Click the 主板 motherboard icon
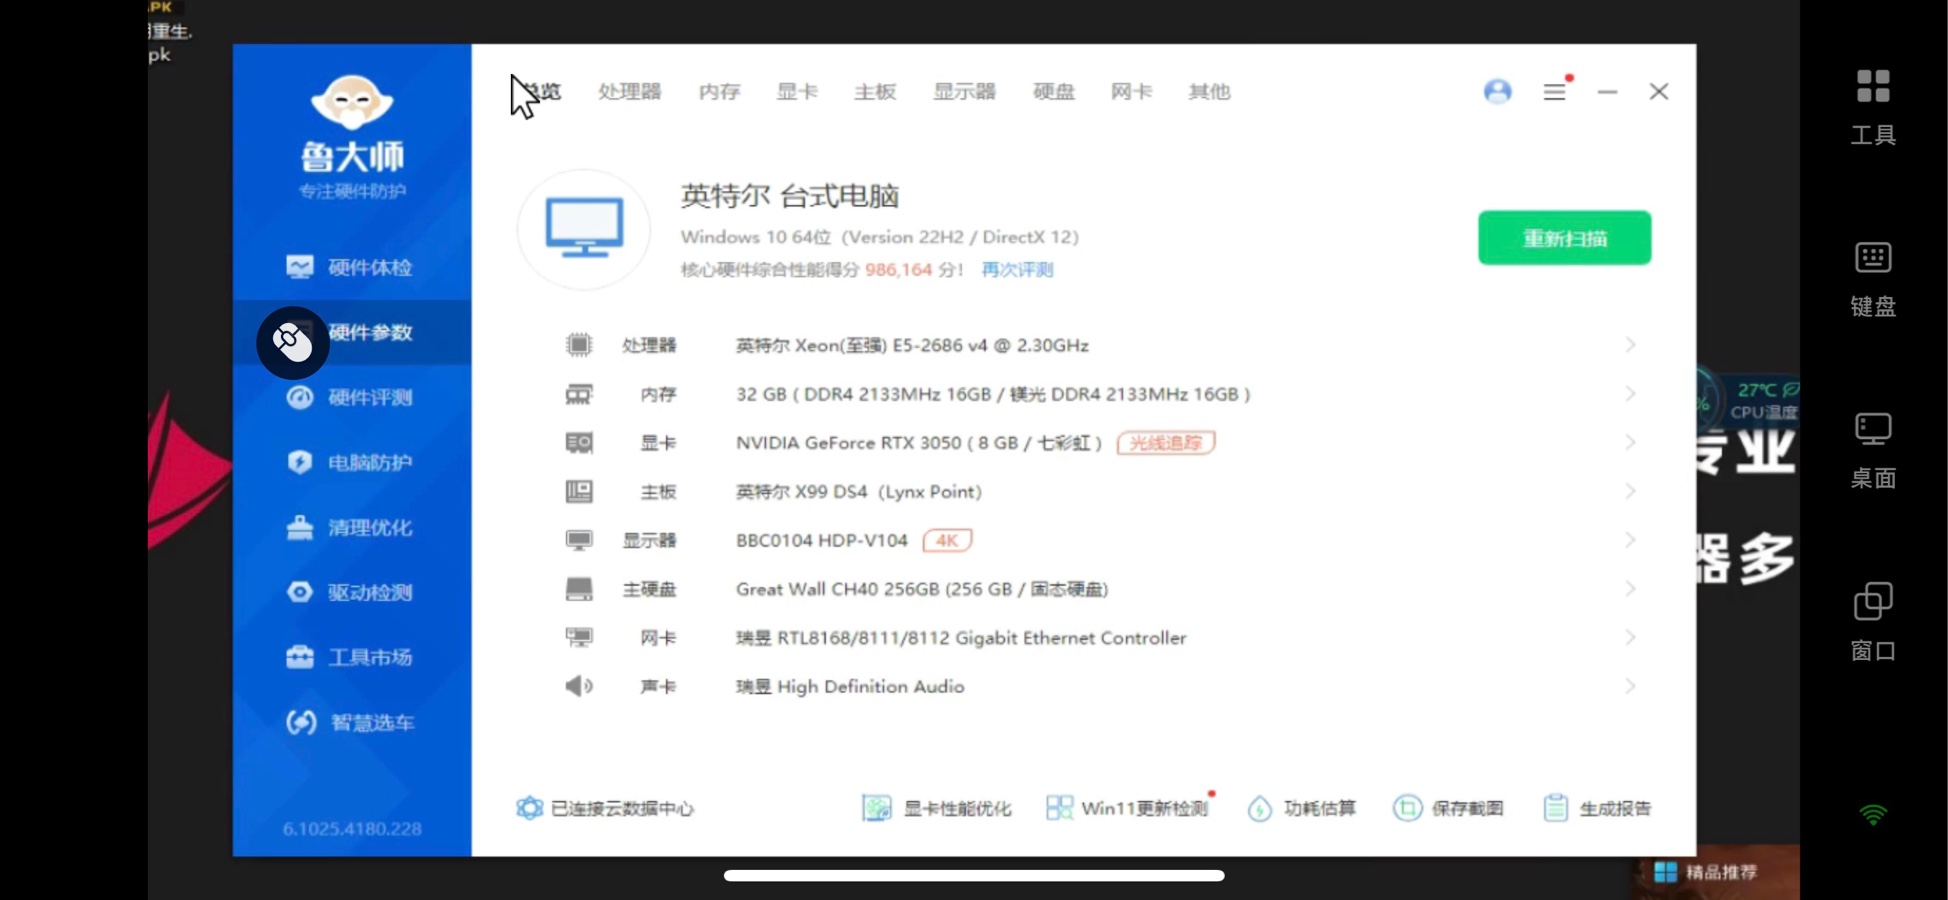This screenshot has height=900, width=1948. (579, 492)
